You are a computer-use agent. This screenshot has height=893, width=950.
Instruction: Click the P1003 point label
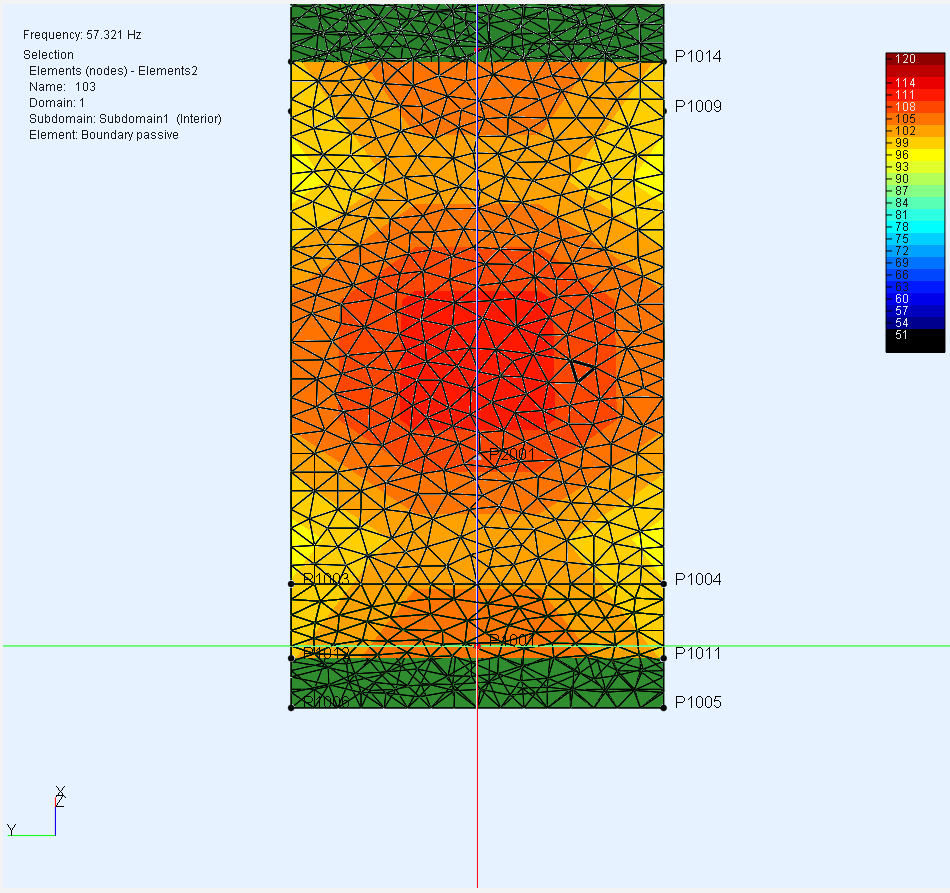(326, 580)
